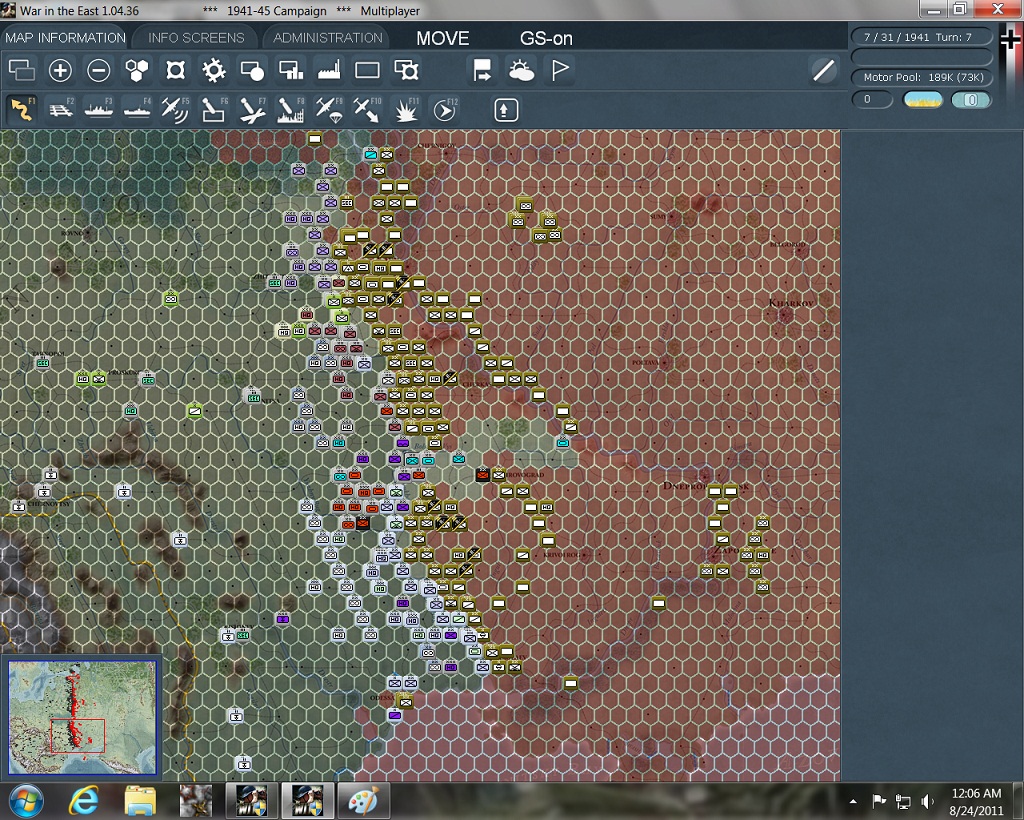Click the Motor Pool 189K readout
The image size is (1024, 820).
coord(922,77)
